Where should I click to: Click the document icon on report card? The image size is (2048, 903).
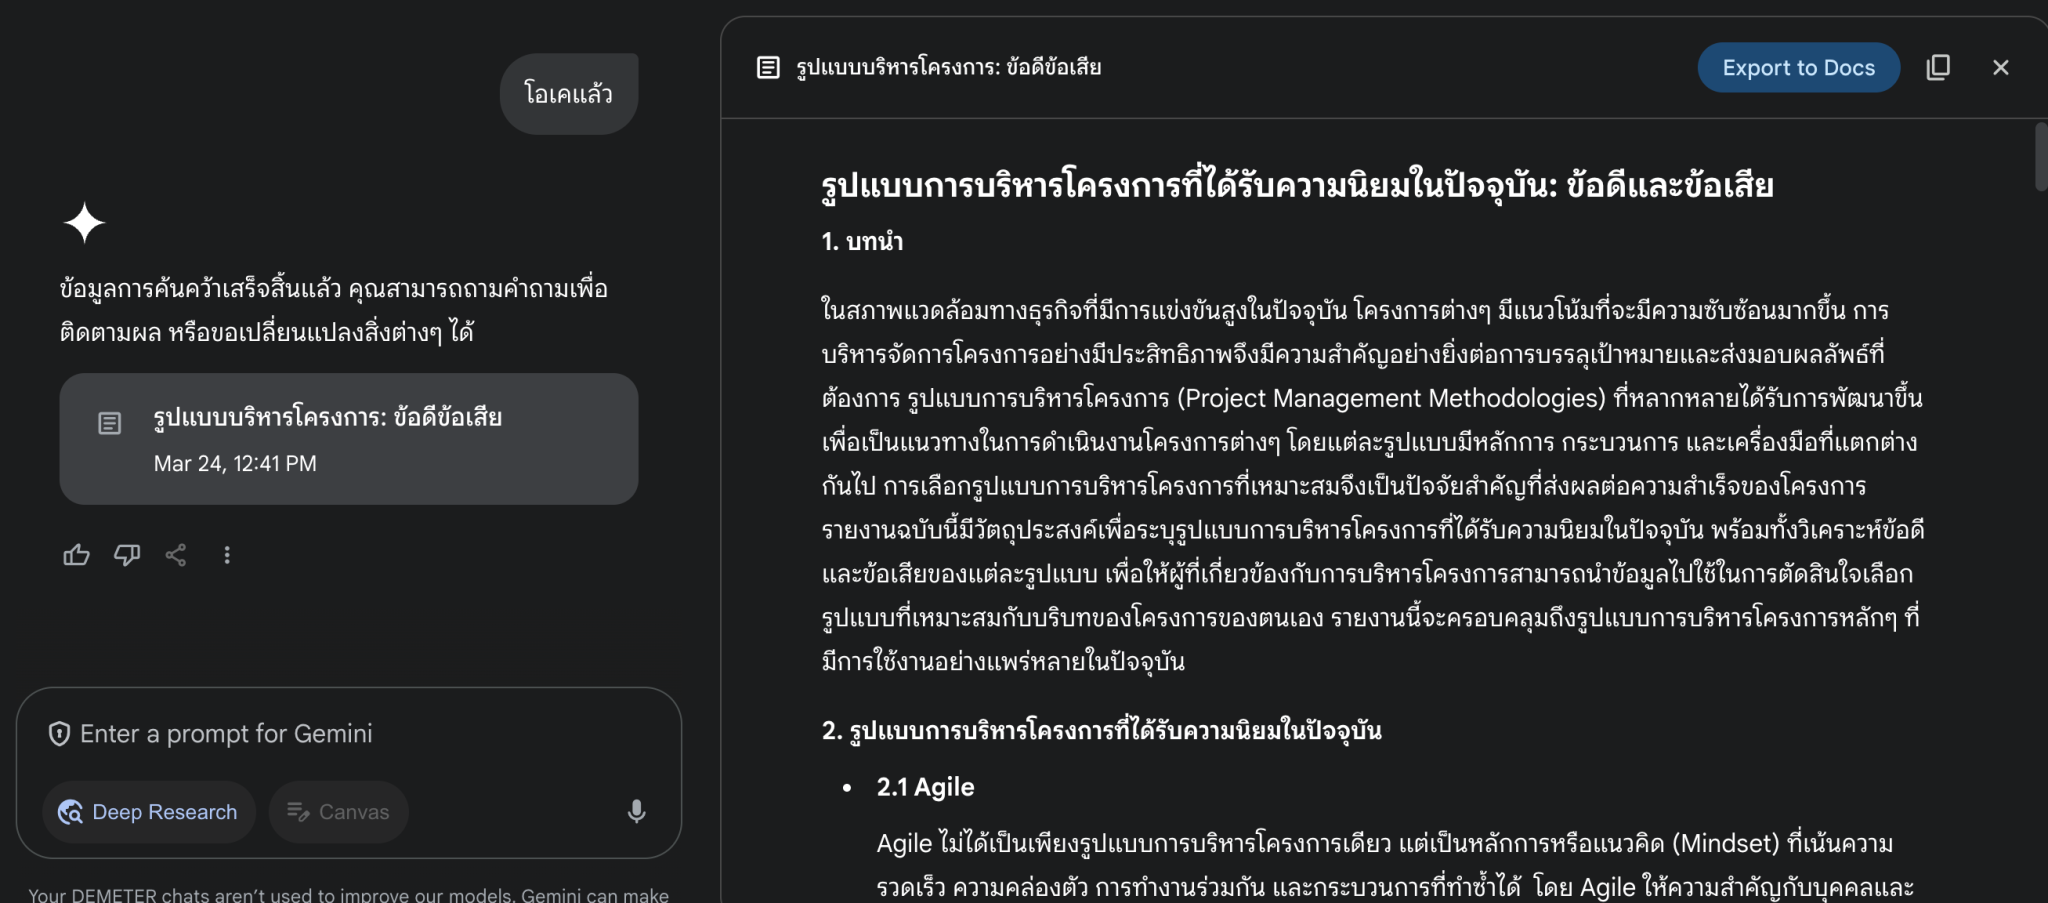click(110, 423)
